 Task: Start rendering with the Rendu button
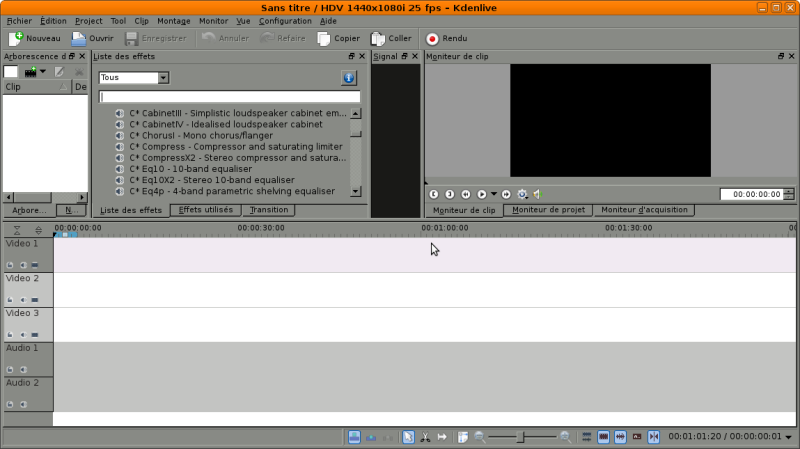[x=447, y=38]
